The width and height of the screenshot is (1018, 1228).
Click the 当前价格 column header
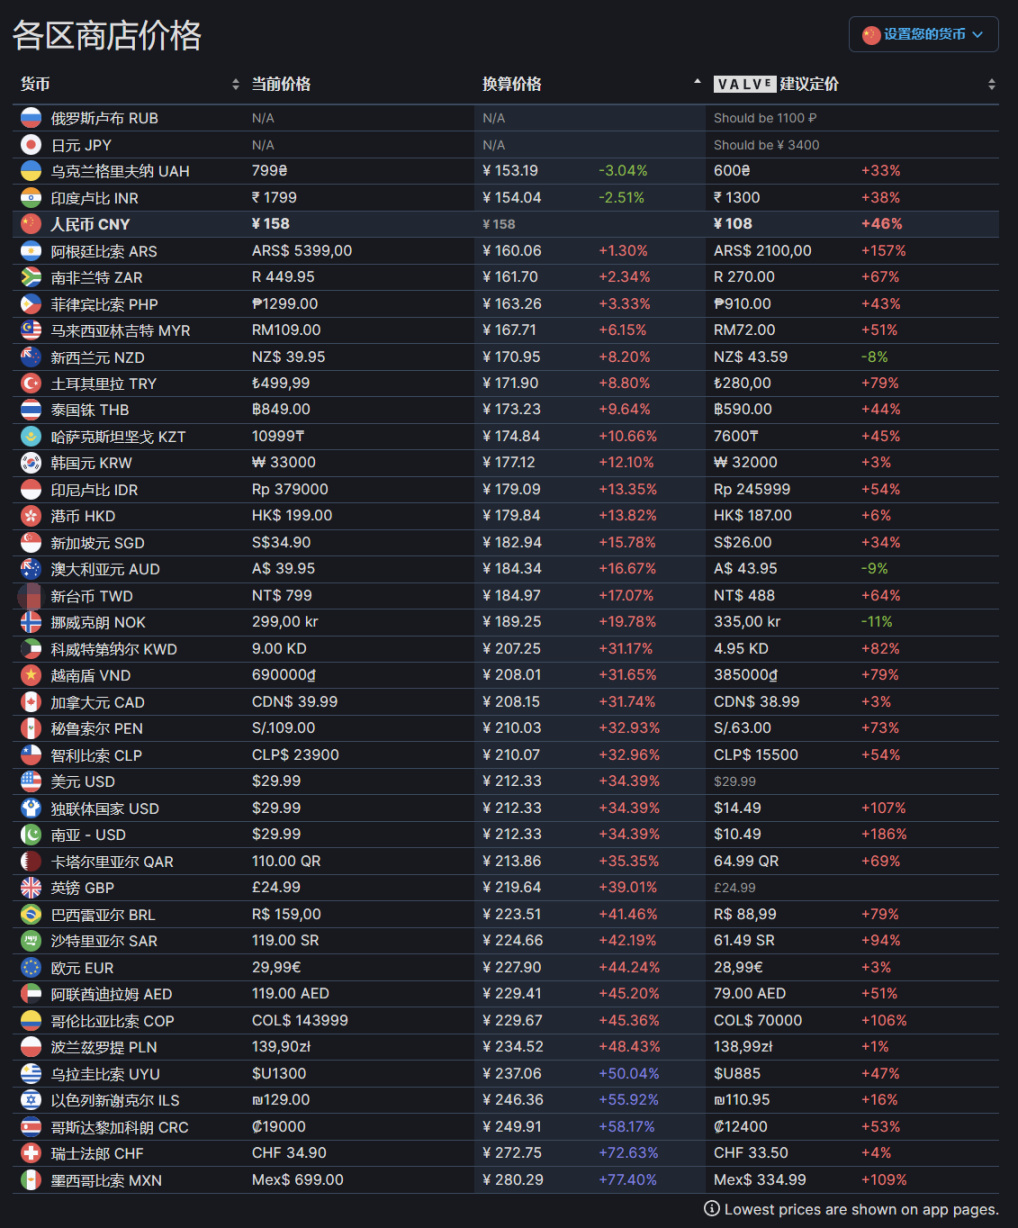point(281,84)
